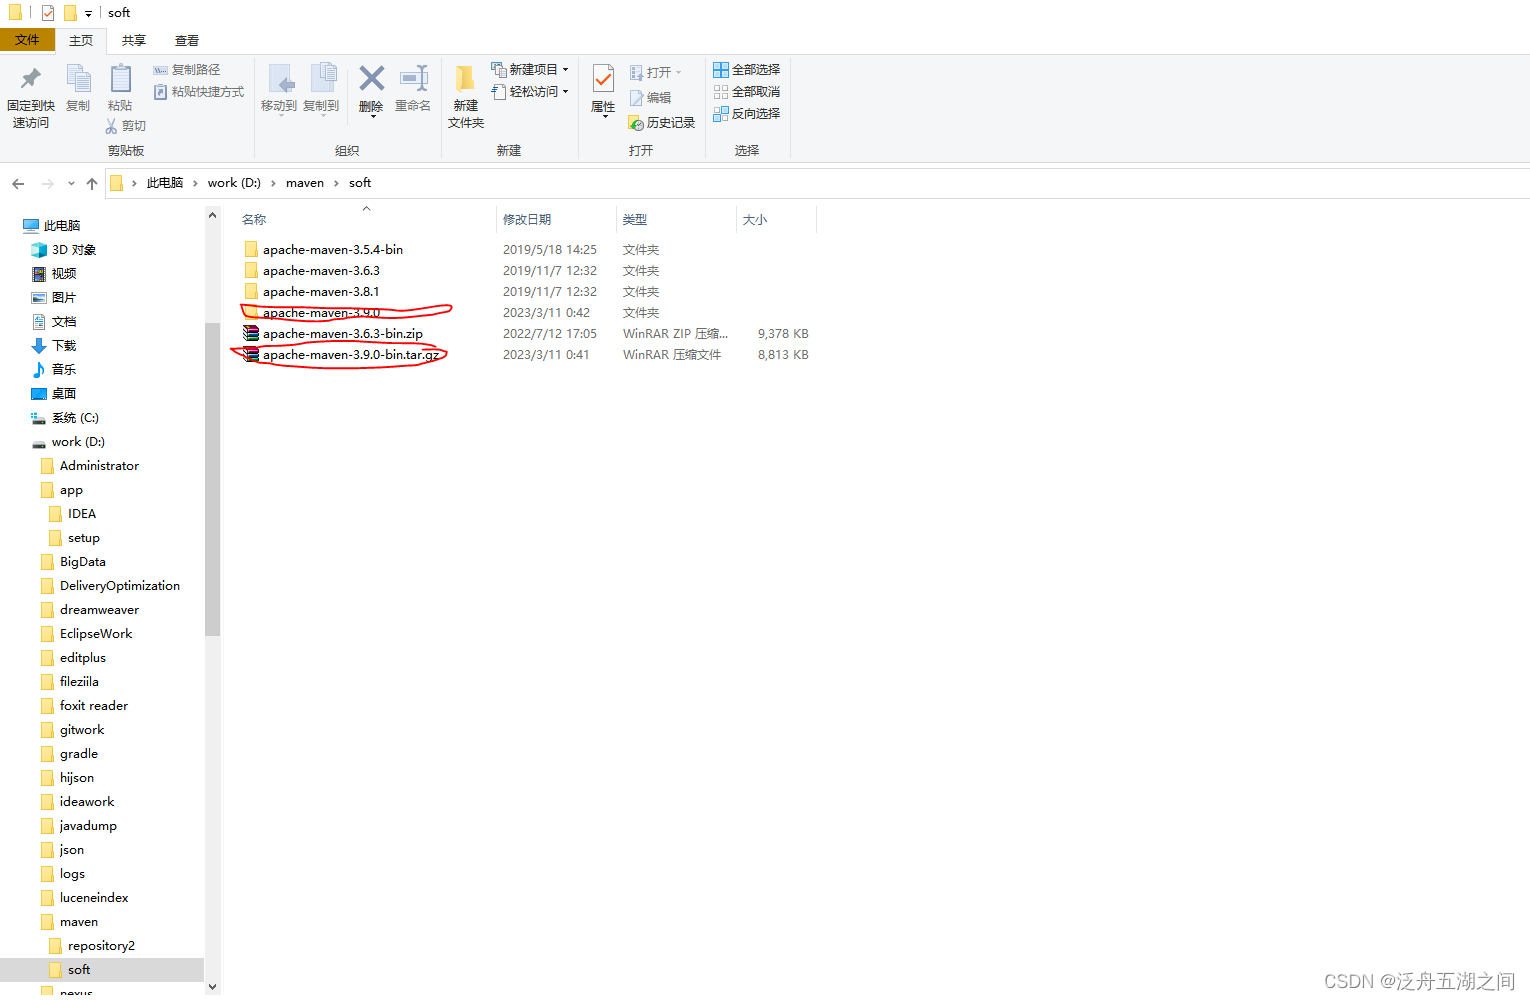Screen dimensions: 1530x1000
Task: Click quick access Properties checkmark icon
Action: click(47, 13)
